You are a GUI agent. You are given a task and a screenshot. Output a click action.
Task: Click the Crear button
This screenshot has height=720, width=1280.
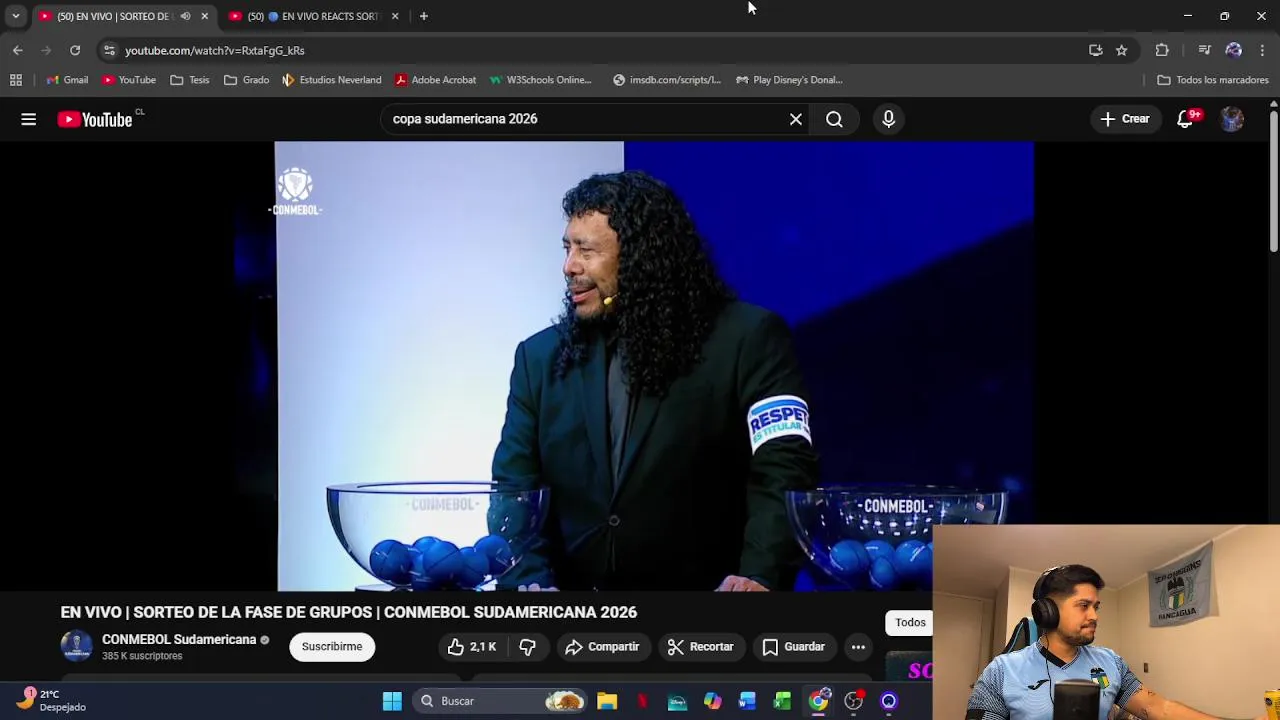(x=1125, y=119)
